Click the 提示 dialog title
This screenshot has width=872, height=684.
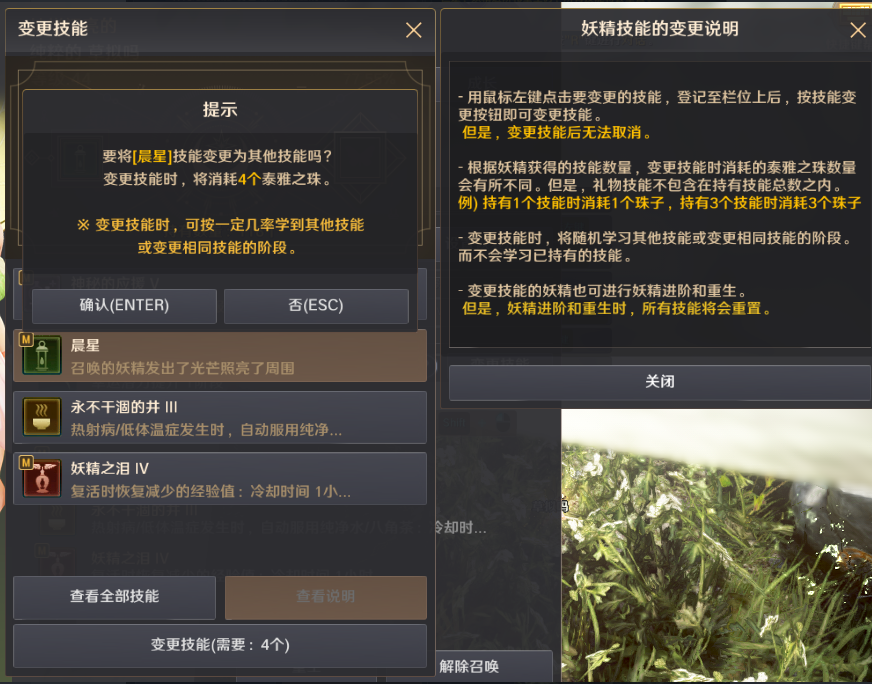click(x=220, y=110)
